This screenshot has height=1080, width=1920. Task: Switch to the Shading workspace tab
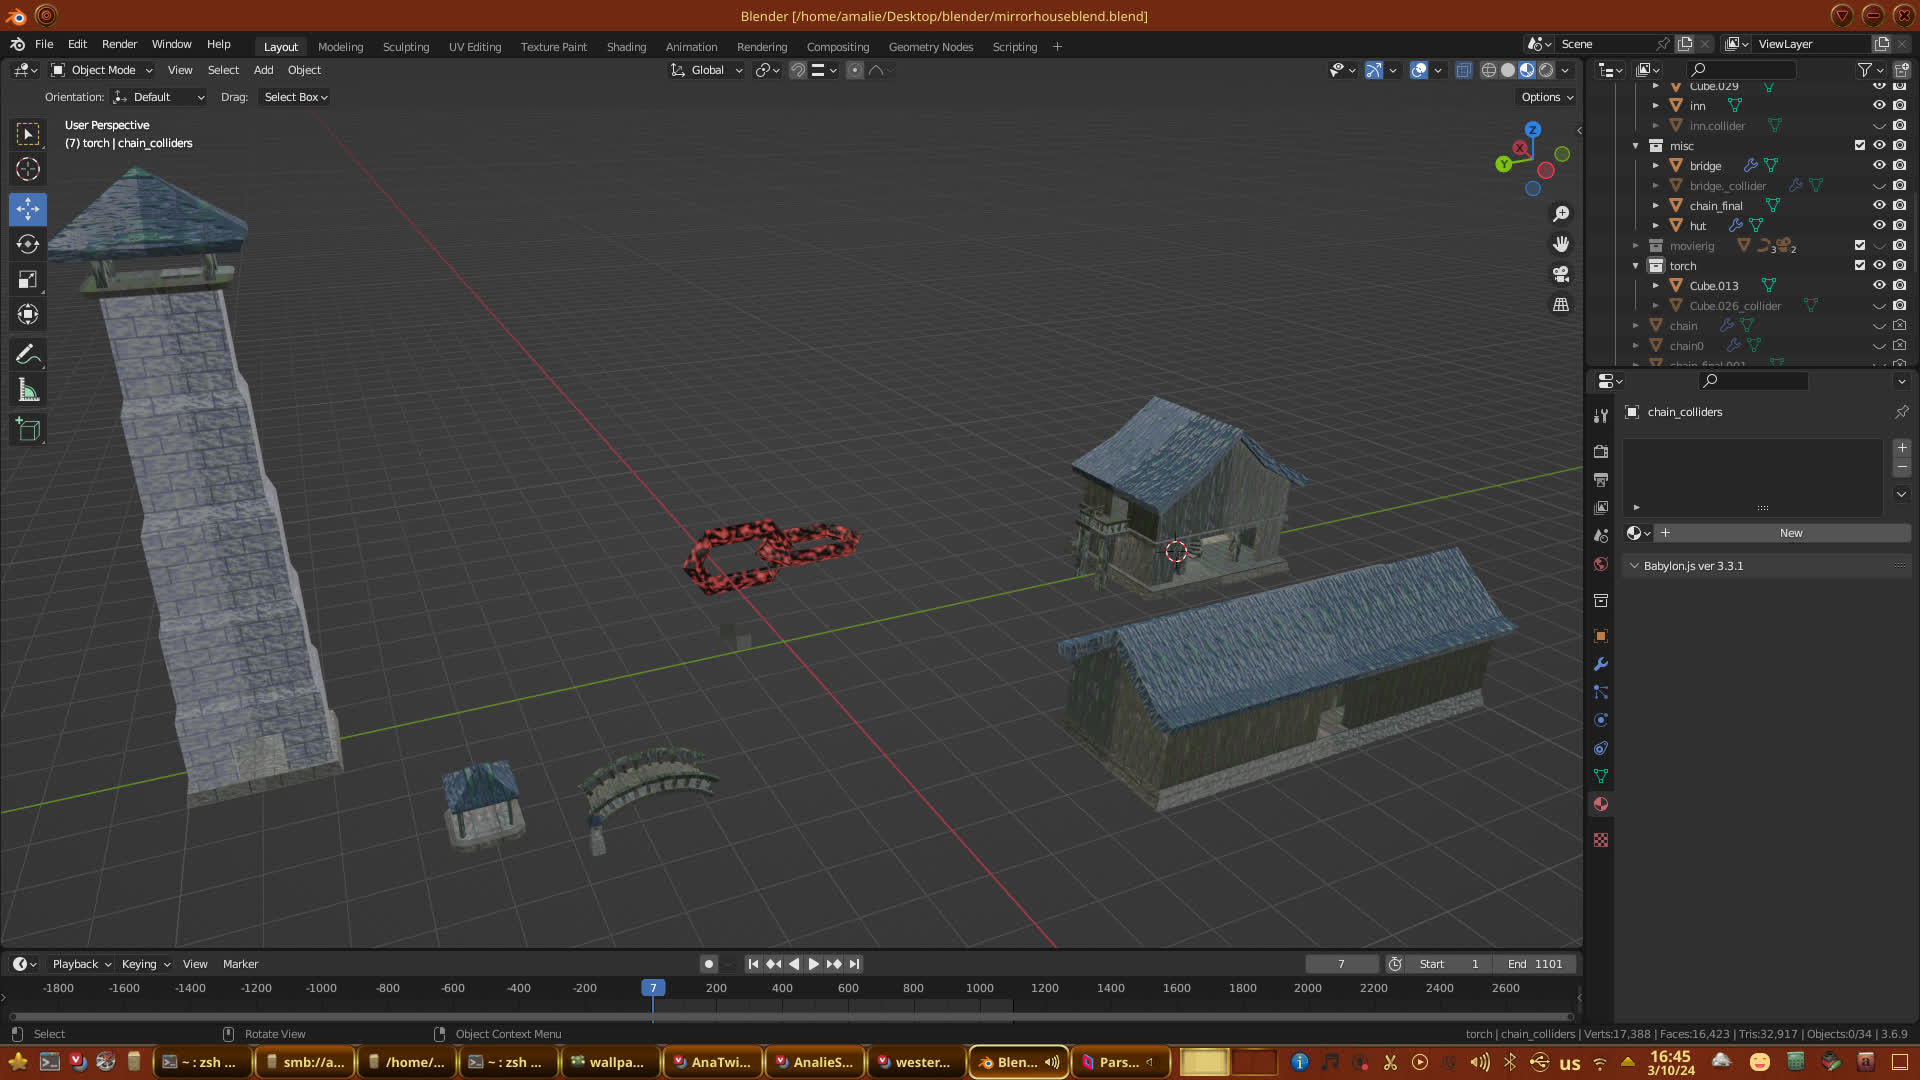coord(626,47)
